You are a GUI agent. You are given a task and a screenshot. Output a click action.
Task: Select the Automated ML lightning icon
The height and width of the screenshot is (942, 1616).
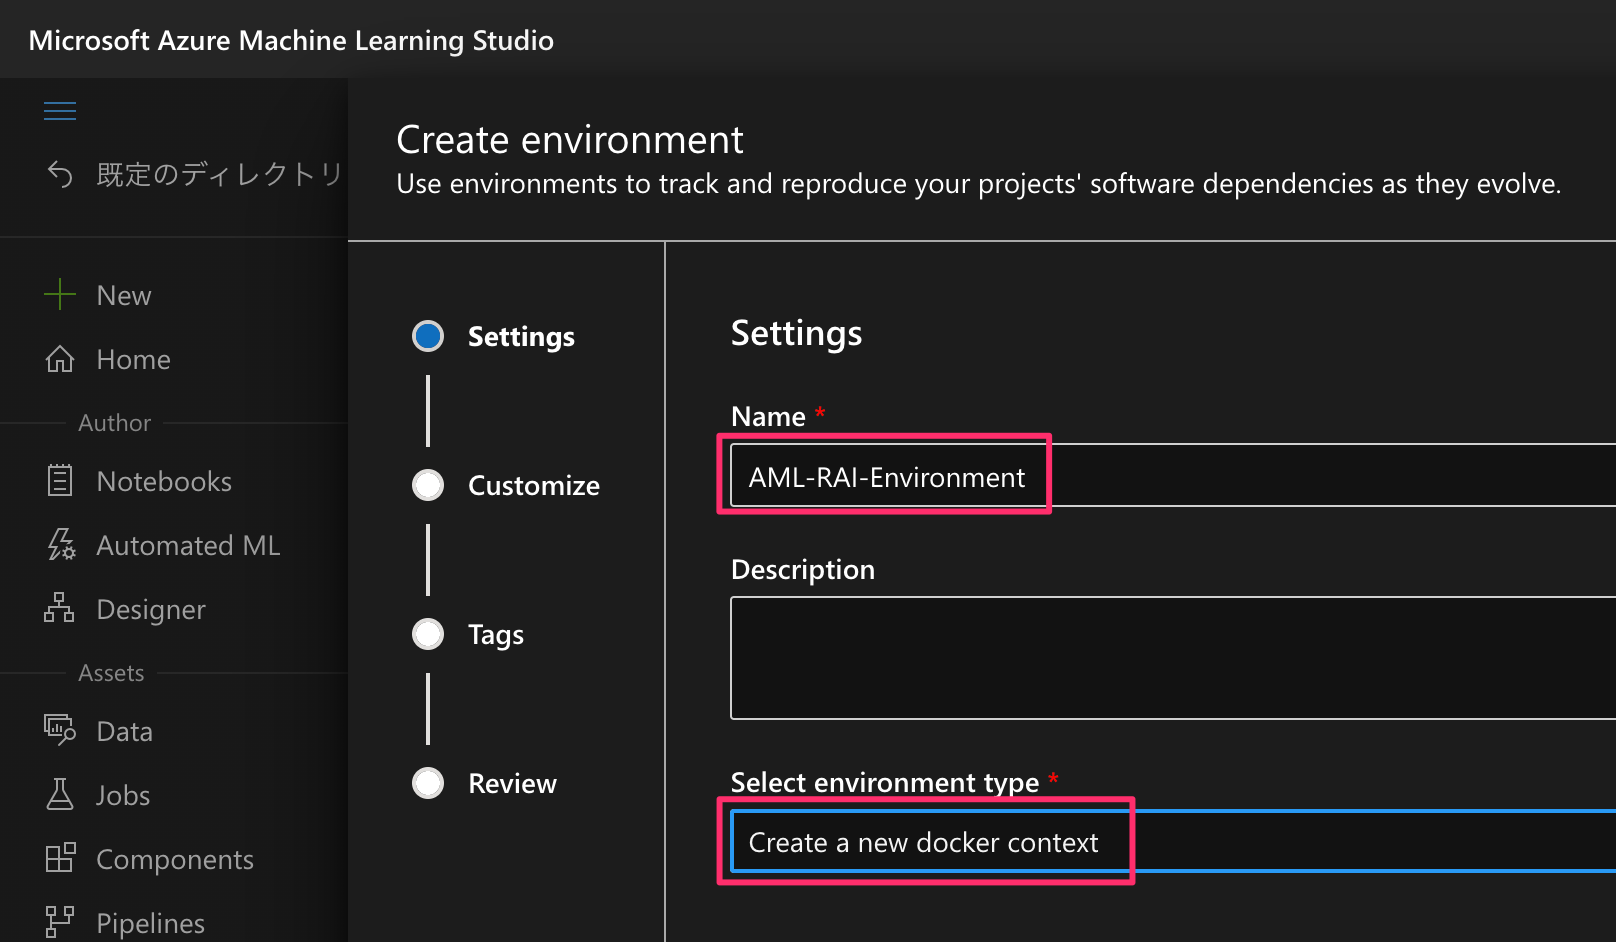[60, 545]
